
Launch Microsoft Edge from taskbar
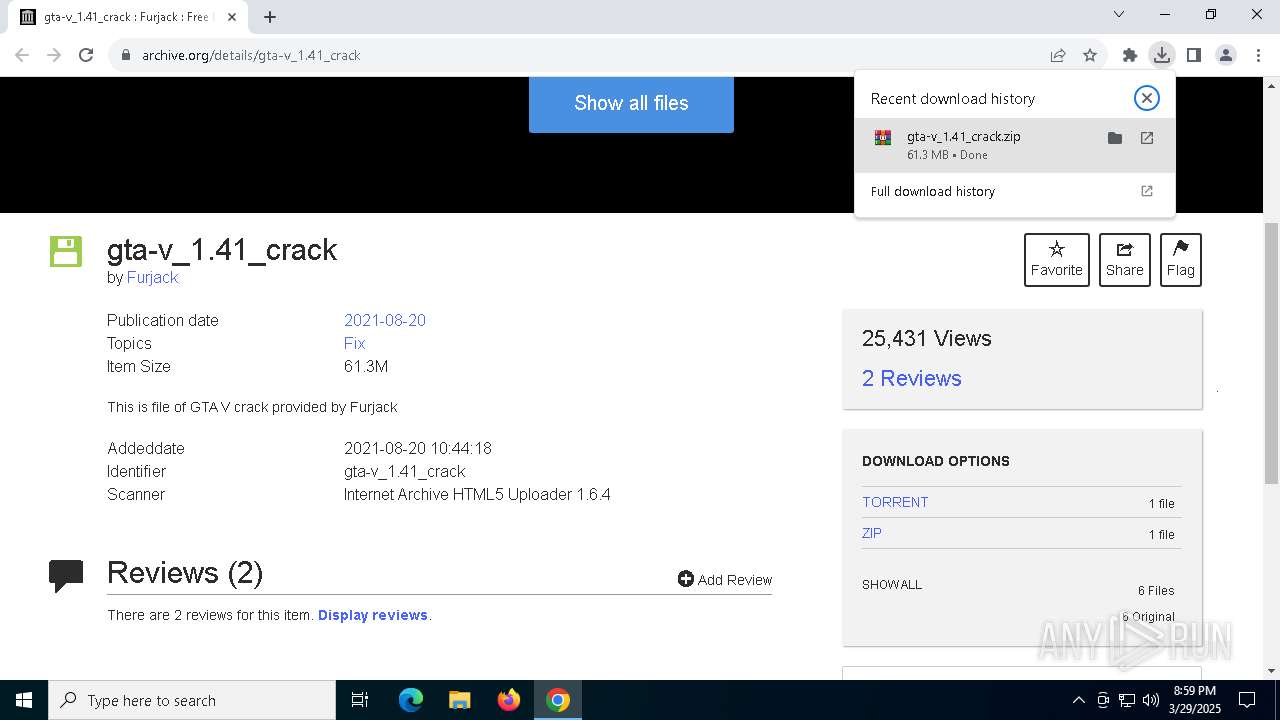(411, 700)
